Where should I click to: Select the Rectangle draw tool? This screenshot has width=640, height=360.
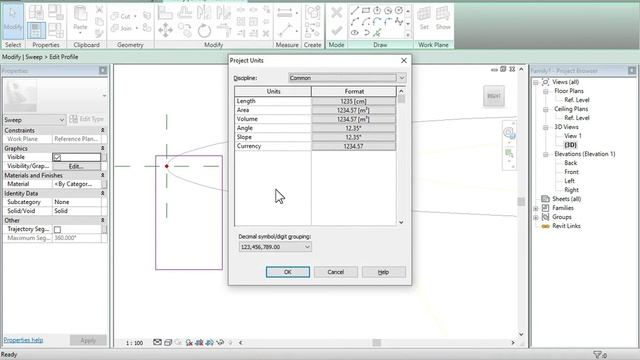point(366,11)
